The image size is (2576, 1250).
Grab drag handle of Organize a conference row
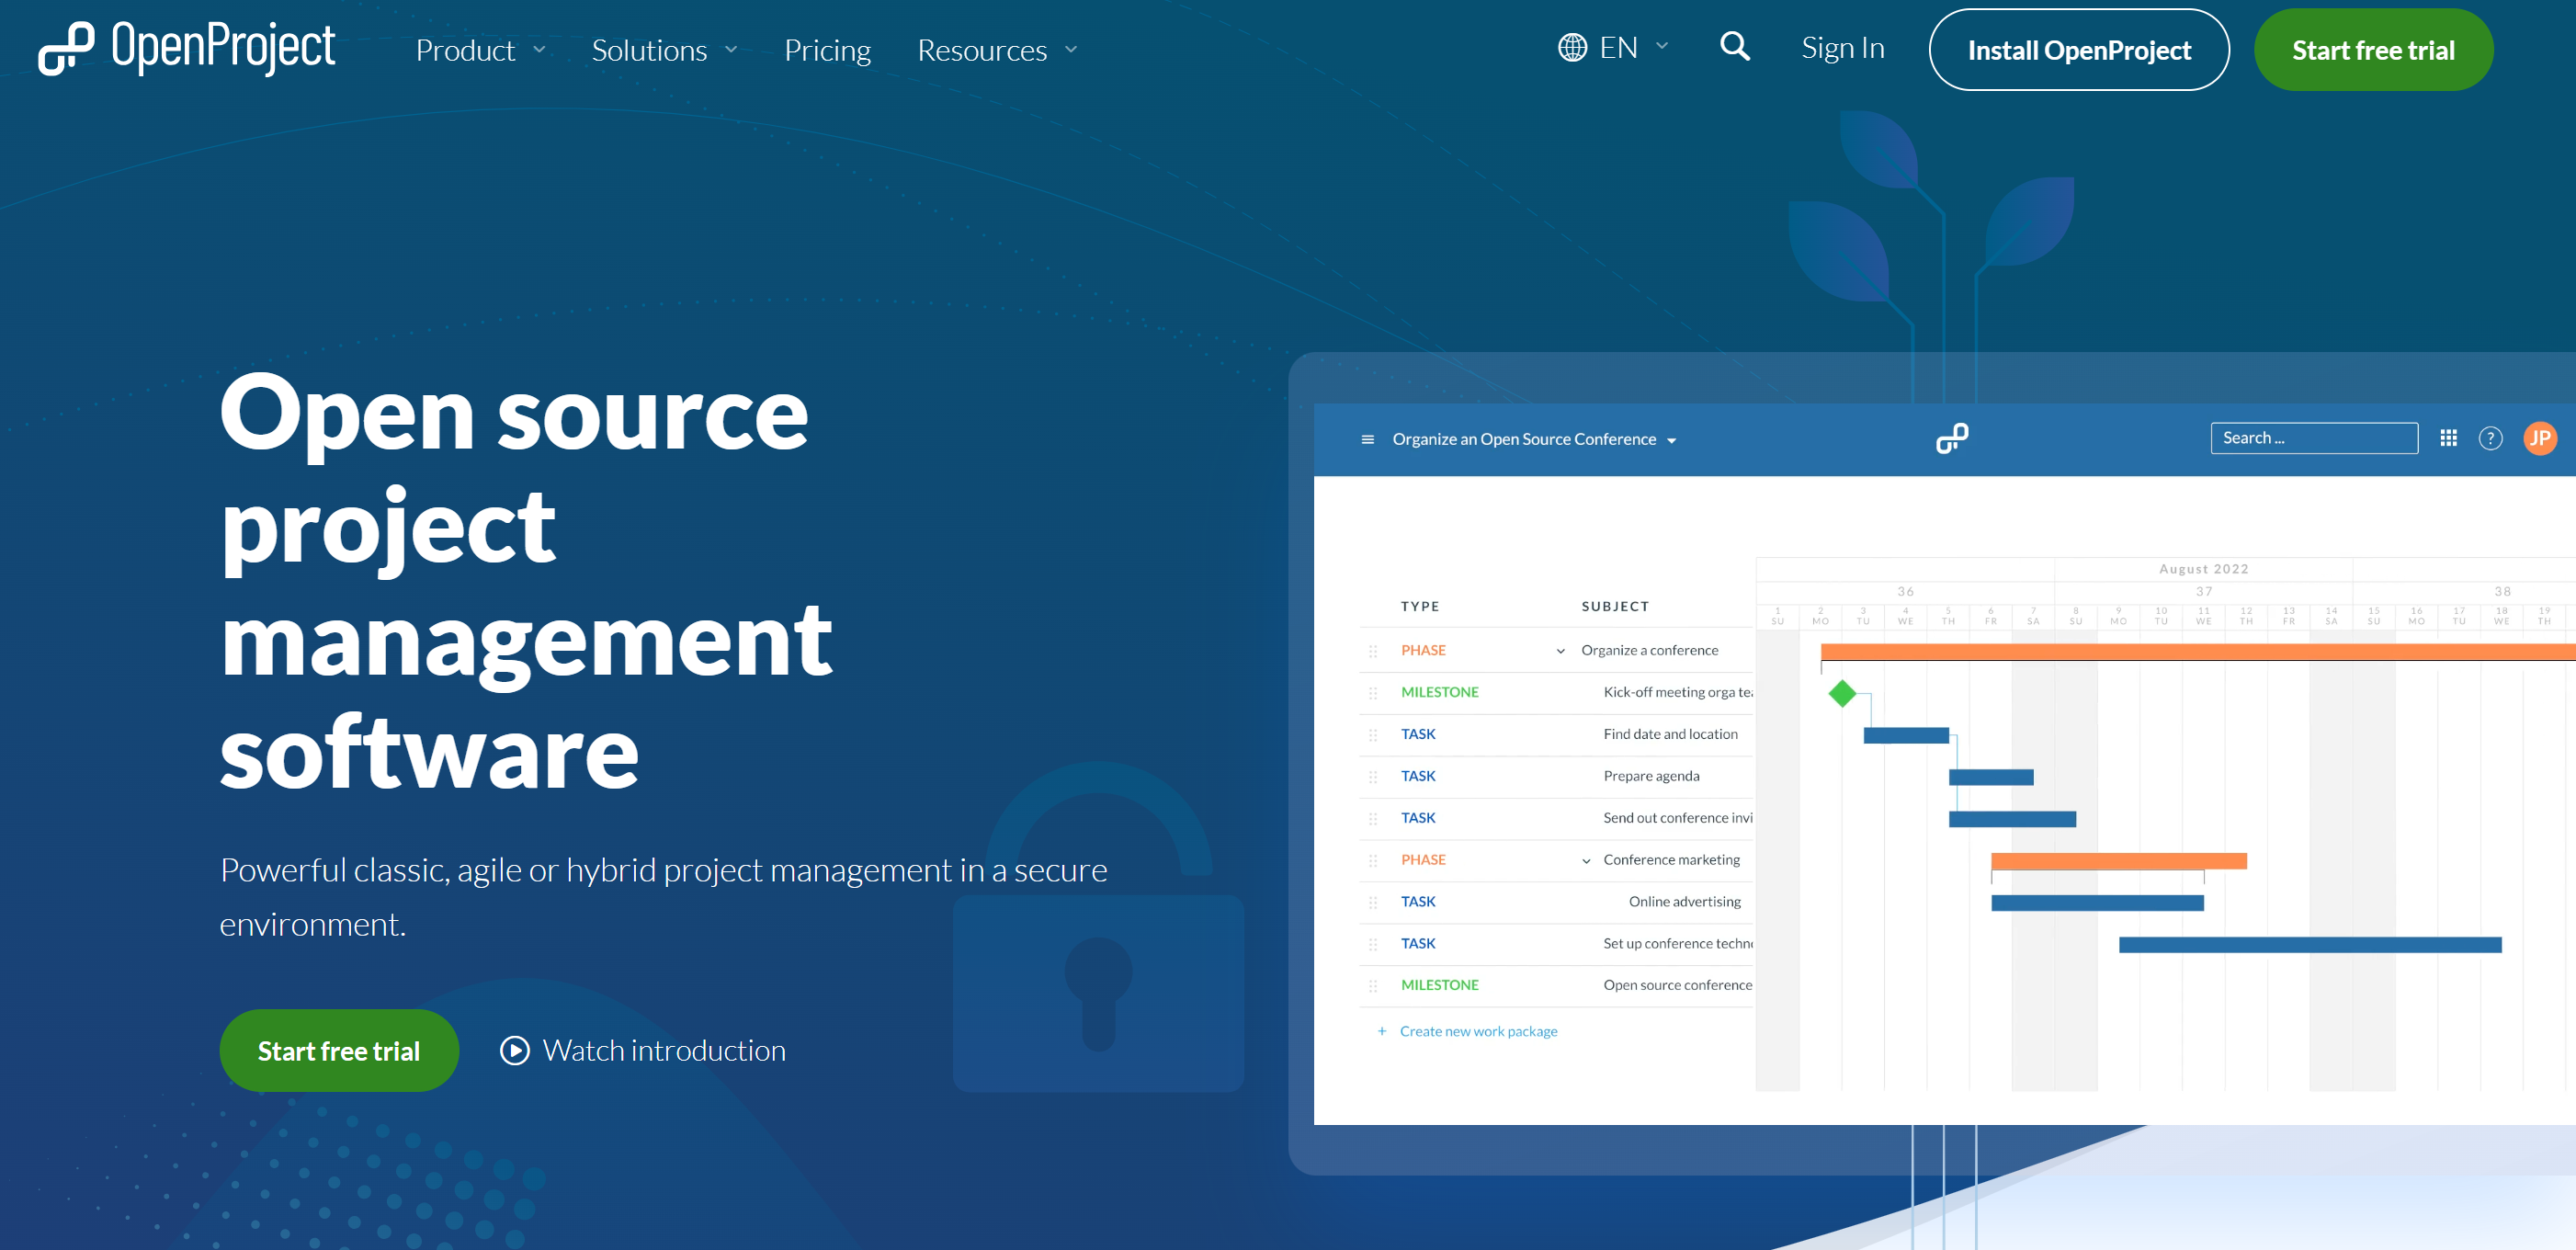pos(1373,651)
